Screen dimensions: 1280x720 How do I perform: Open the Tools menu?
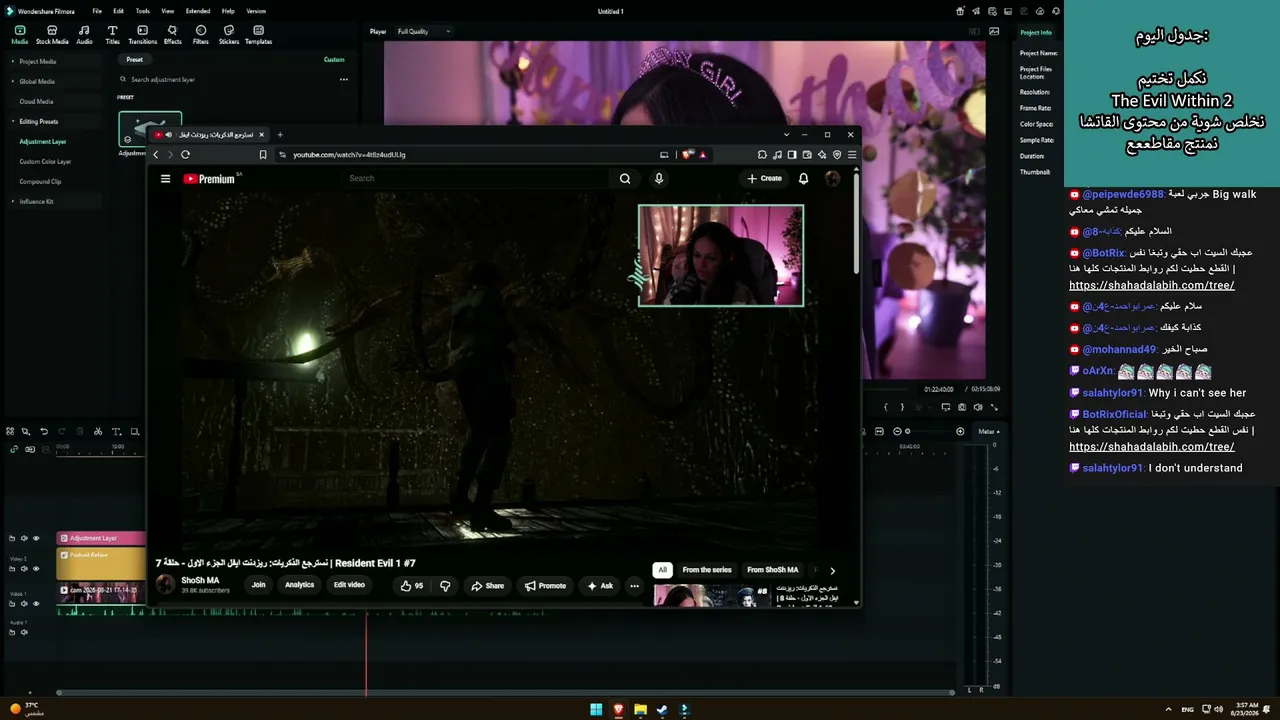pos(143,11)
